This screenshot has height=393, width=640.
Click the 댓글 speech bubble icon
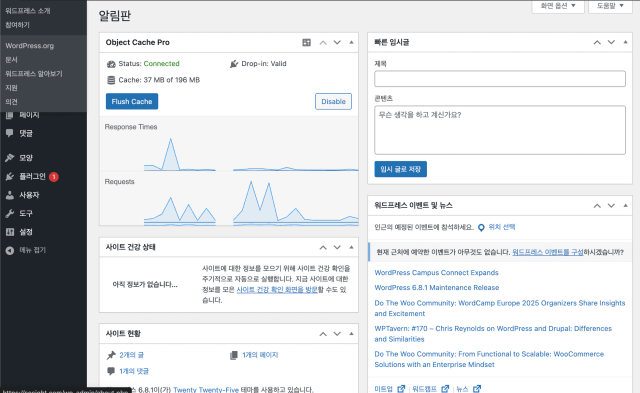[x=10, y=133]
